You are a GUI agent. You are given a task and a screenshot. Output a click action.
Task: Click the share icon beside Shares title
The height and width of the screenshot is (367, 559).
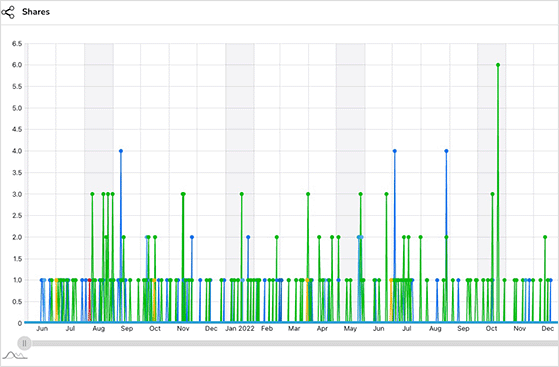coord(8,12)
